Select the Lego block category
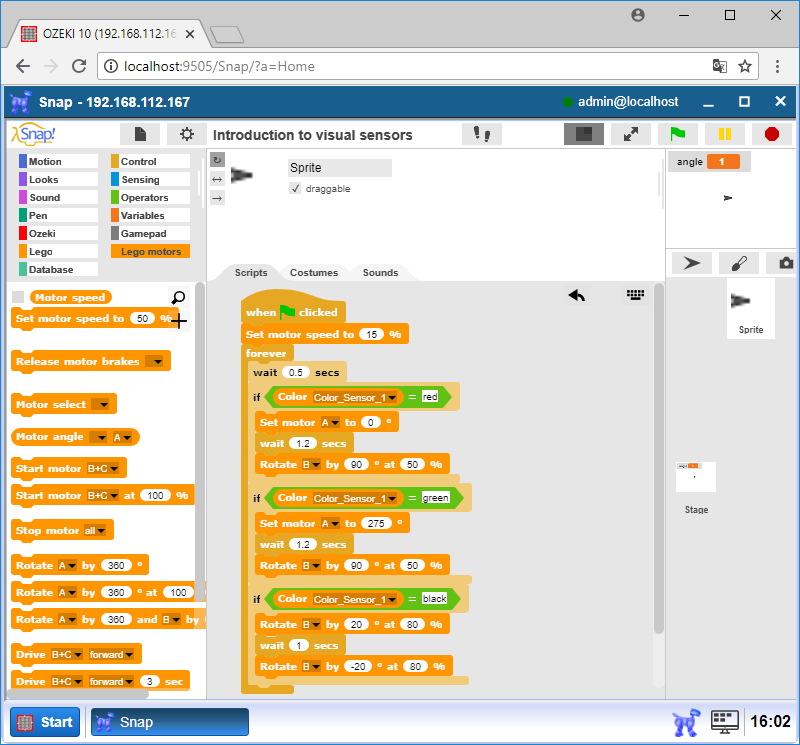Image resolution: width=800 pixels, height=745 pixels. click(58, 251)
